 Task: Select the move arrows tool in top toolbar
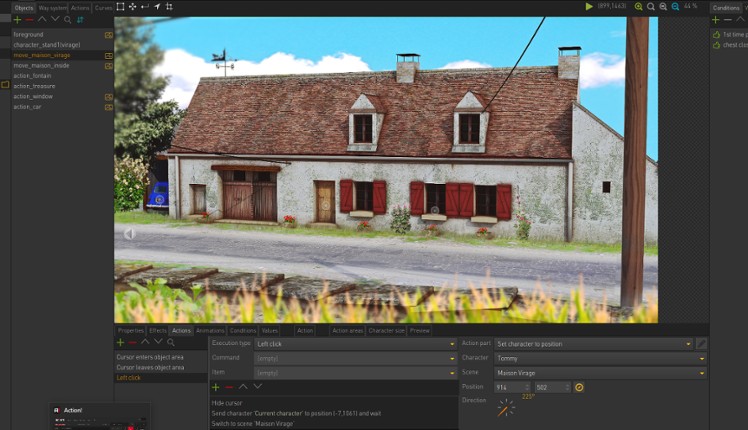(x=133, y=6)
